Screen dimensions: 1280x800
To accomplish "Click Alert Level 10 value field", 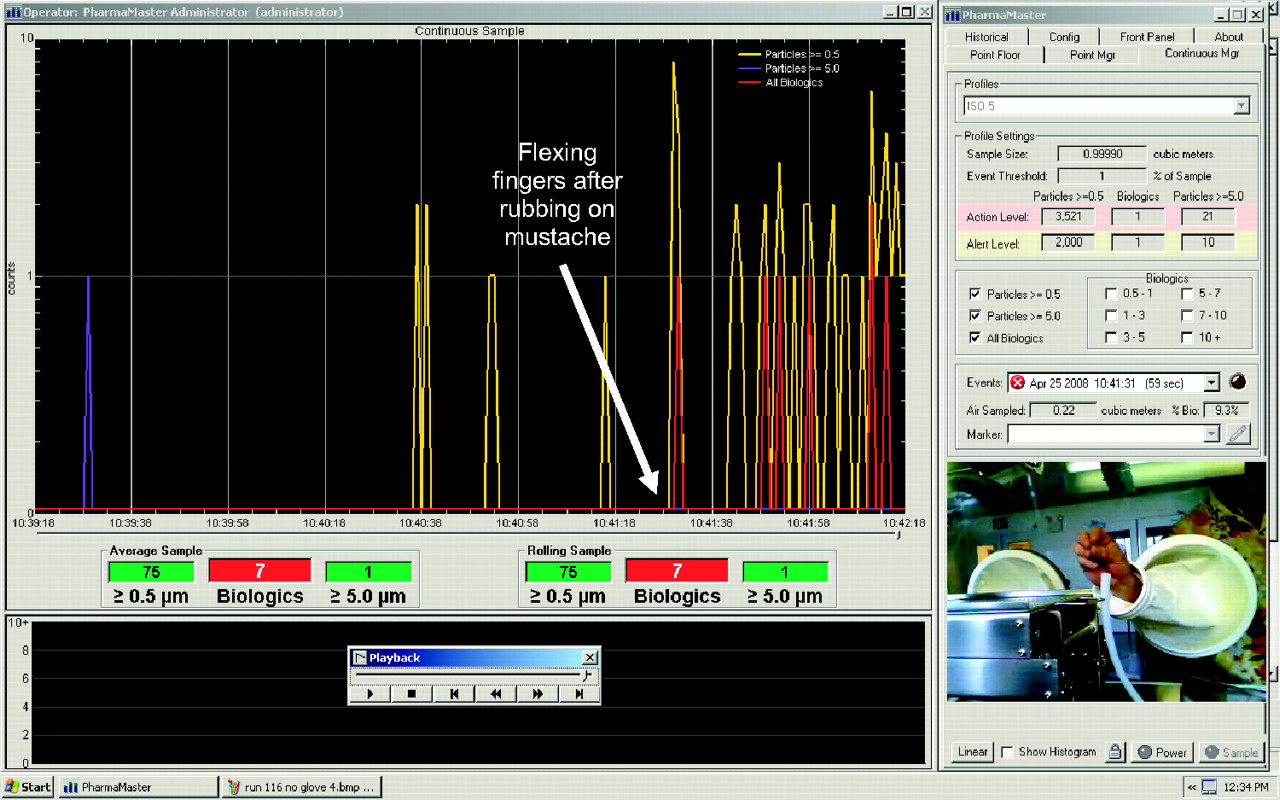I will pyautogui.click(x=1208, y=243).
